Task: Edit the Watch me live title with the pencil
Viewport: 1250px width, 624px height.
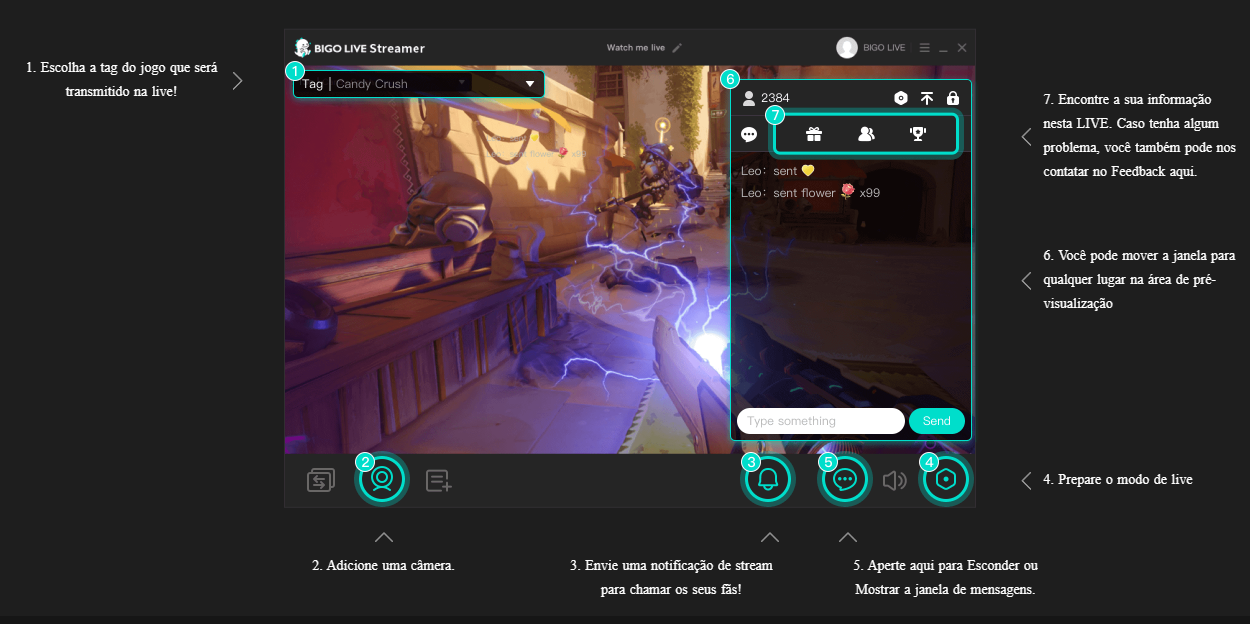Action: point(676,47)
